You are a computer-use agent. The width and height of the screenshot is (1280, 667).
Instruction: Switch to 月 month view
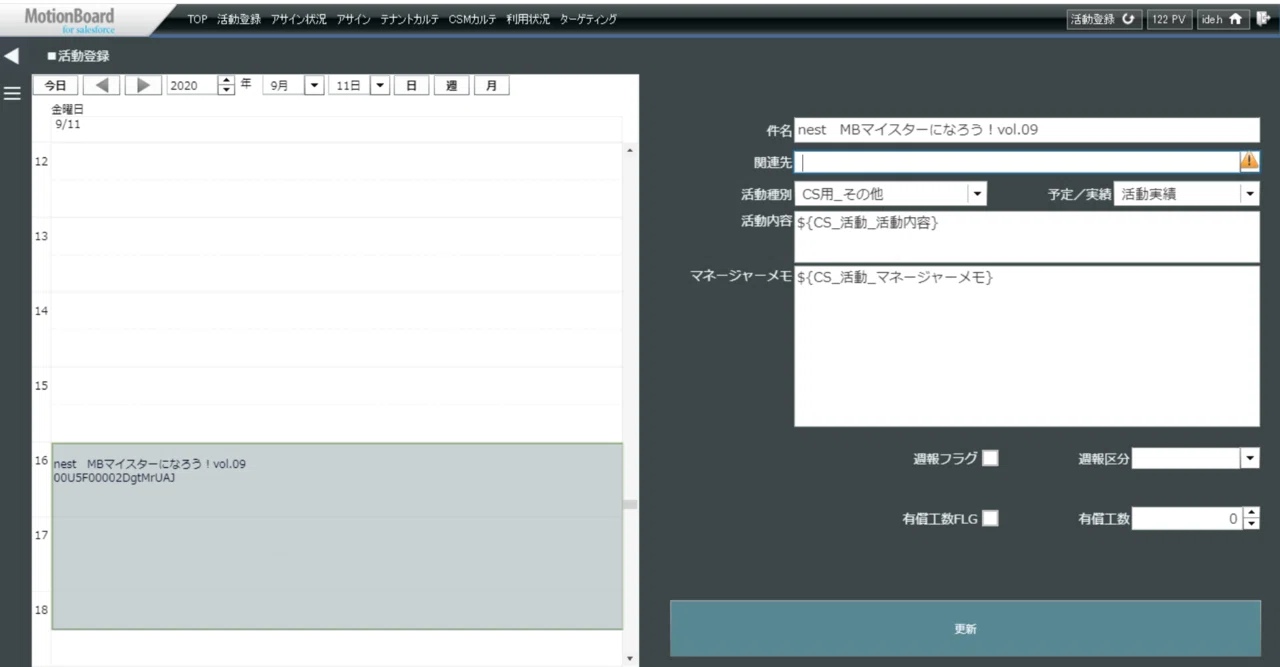tap(491, 86)
